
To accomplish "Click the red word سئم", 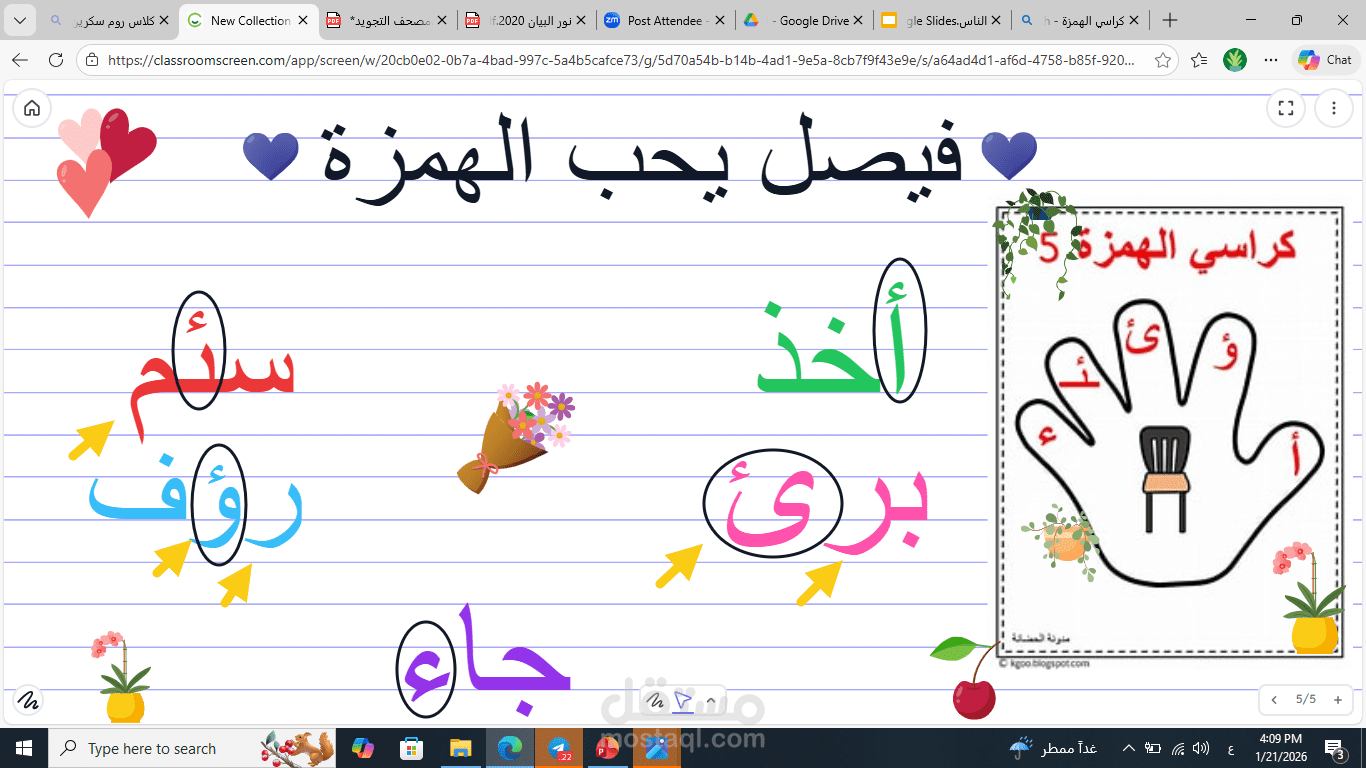I will pyautogui.click(x=215, y=366).
